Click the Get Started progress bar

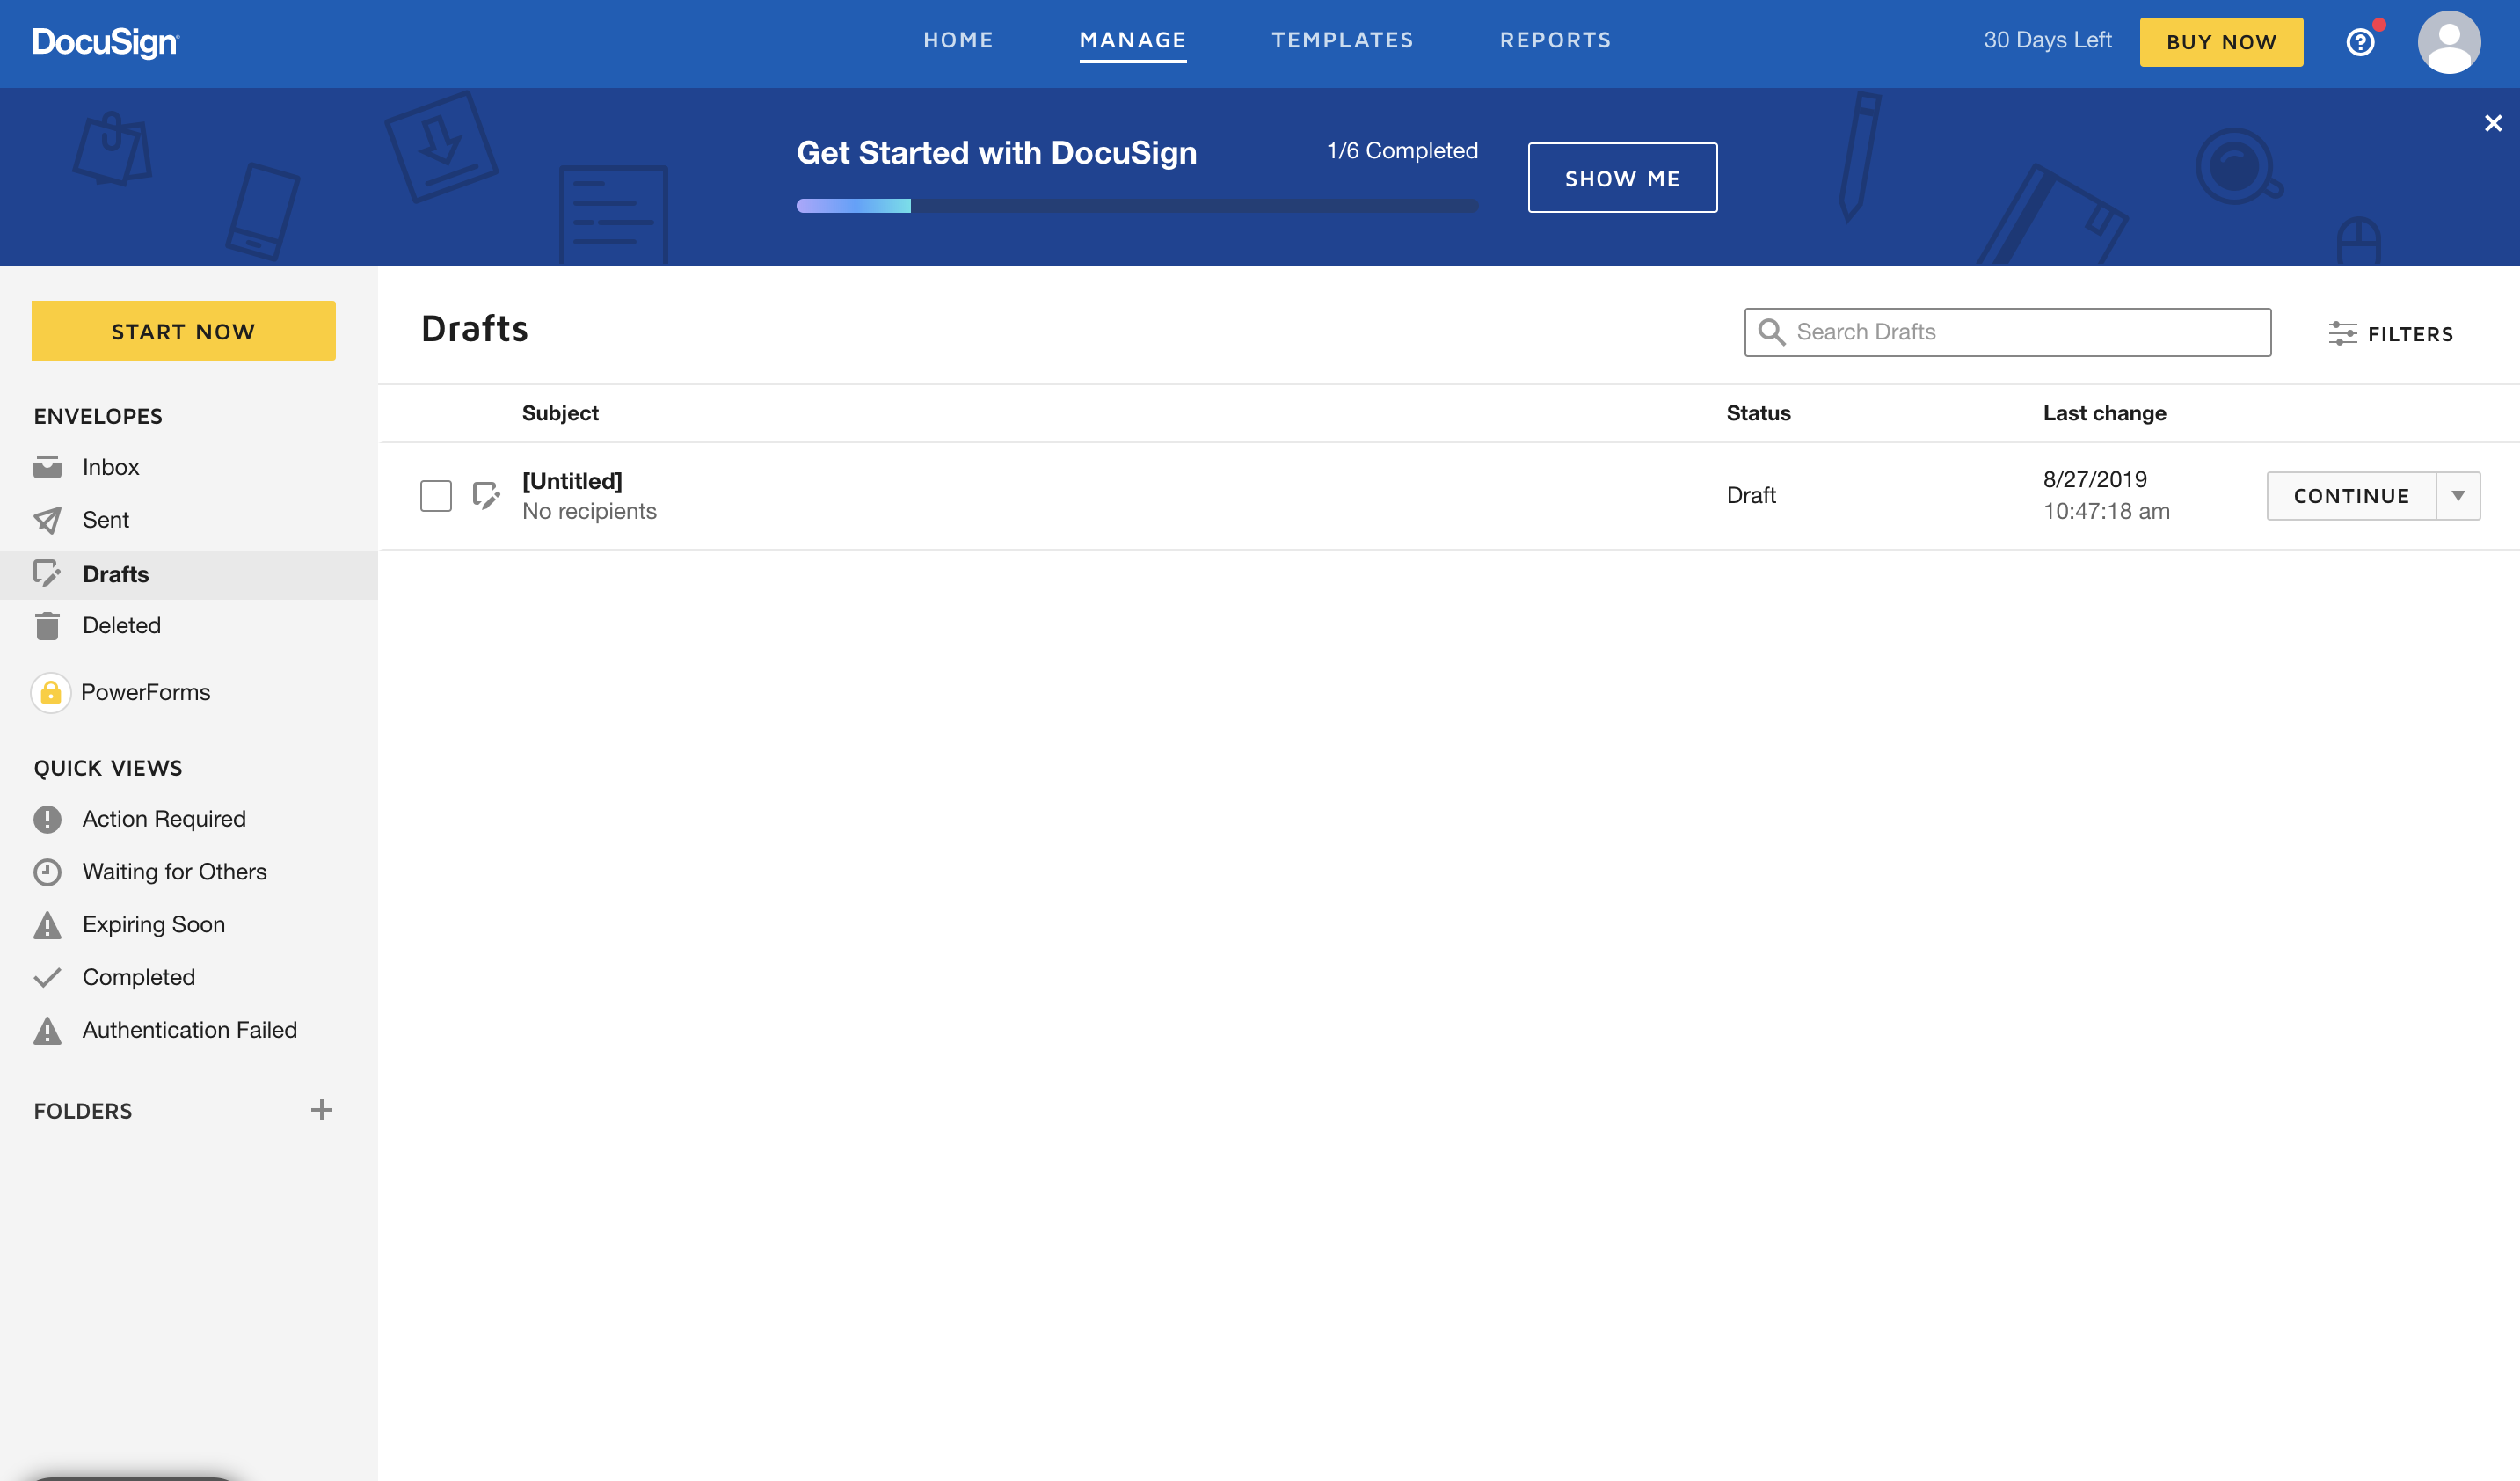pyautogui.click(x=1136, y=206)
